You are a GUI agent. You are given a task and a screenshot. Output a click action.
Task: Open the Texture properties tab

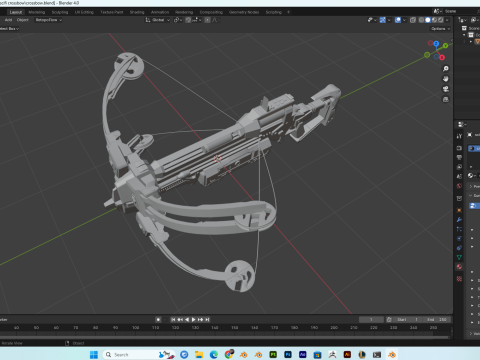point(459,279)
